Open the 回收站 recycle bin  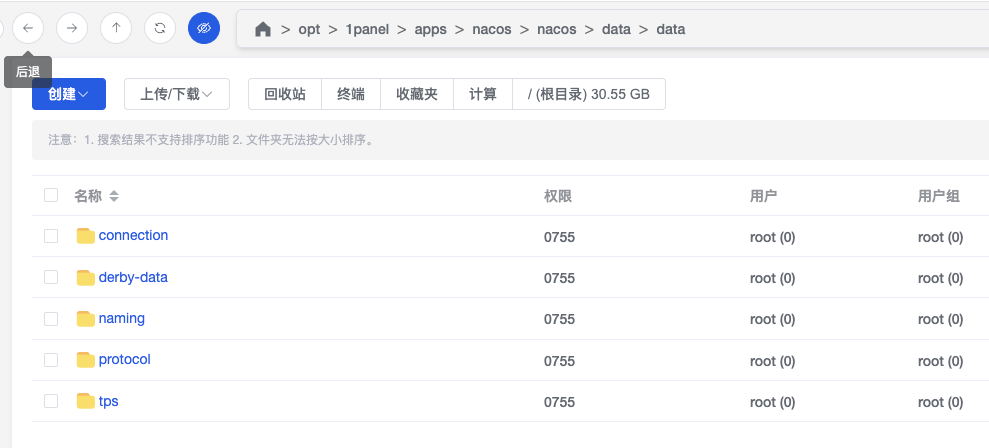tap(285, 94)
